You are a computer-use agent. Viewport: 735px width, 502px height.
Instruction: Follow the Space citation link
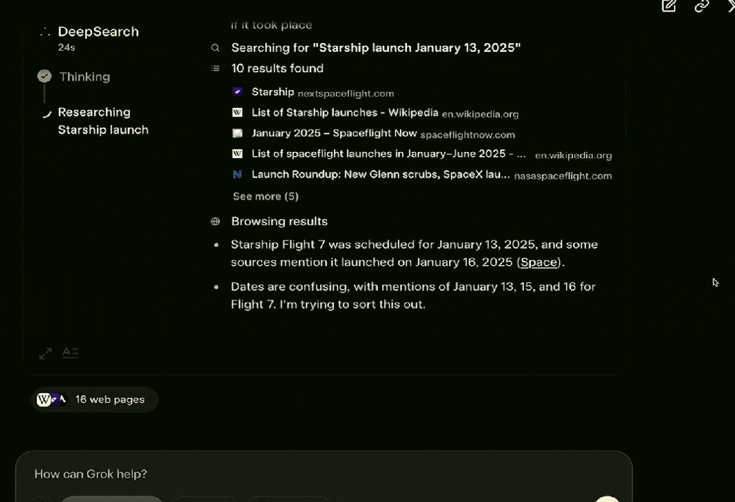point(539,262)
